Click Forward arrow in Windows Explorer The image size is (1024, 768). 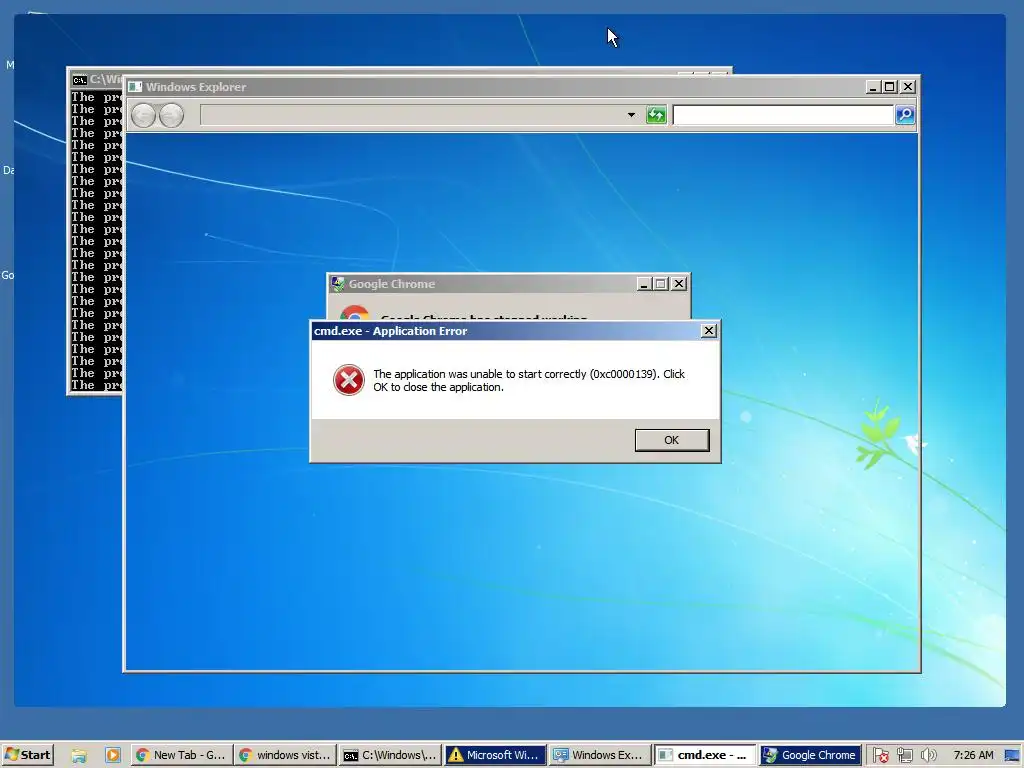point(172,116)
